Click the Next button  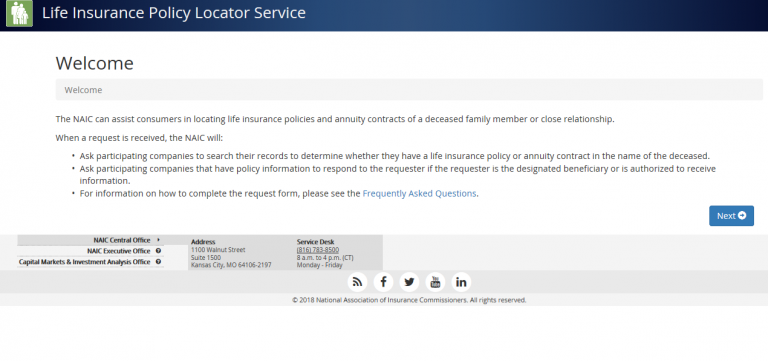click(x=731, y=216)
